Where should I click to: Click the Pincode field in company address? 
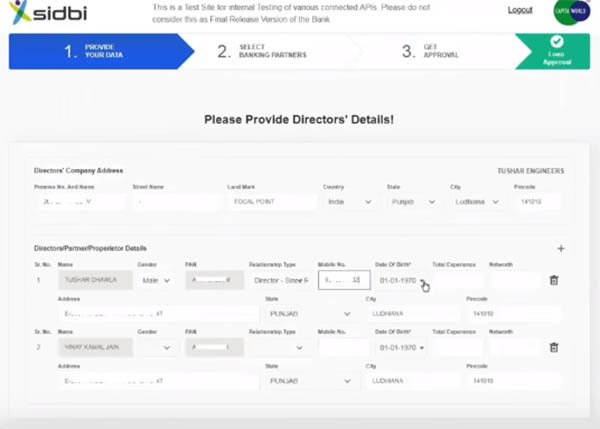[x=537, y=202]
